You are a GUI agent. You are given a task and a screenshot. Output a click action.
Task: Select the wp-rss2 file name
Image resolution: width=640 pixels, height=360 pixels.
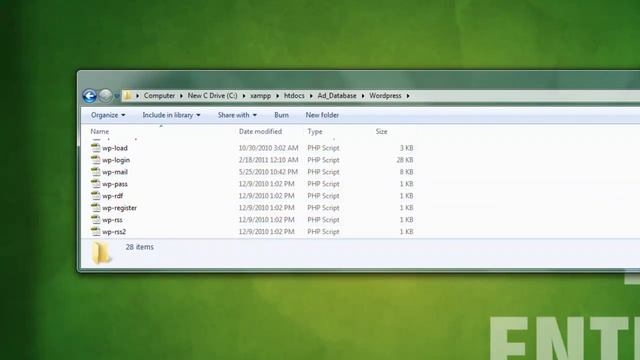(x=114, y=232)
